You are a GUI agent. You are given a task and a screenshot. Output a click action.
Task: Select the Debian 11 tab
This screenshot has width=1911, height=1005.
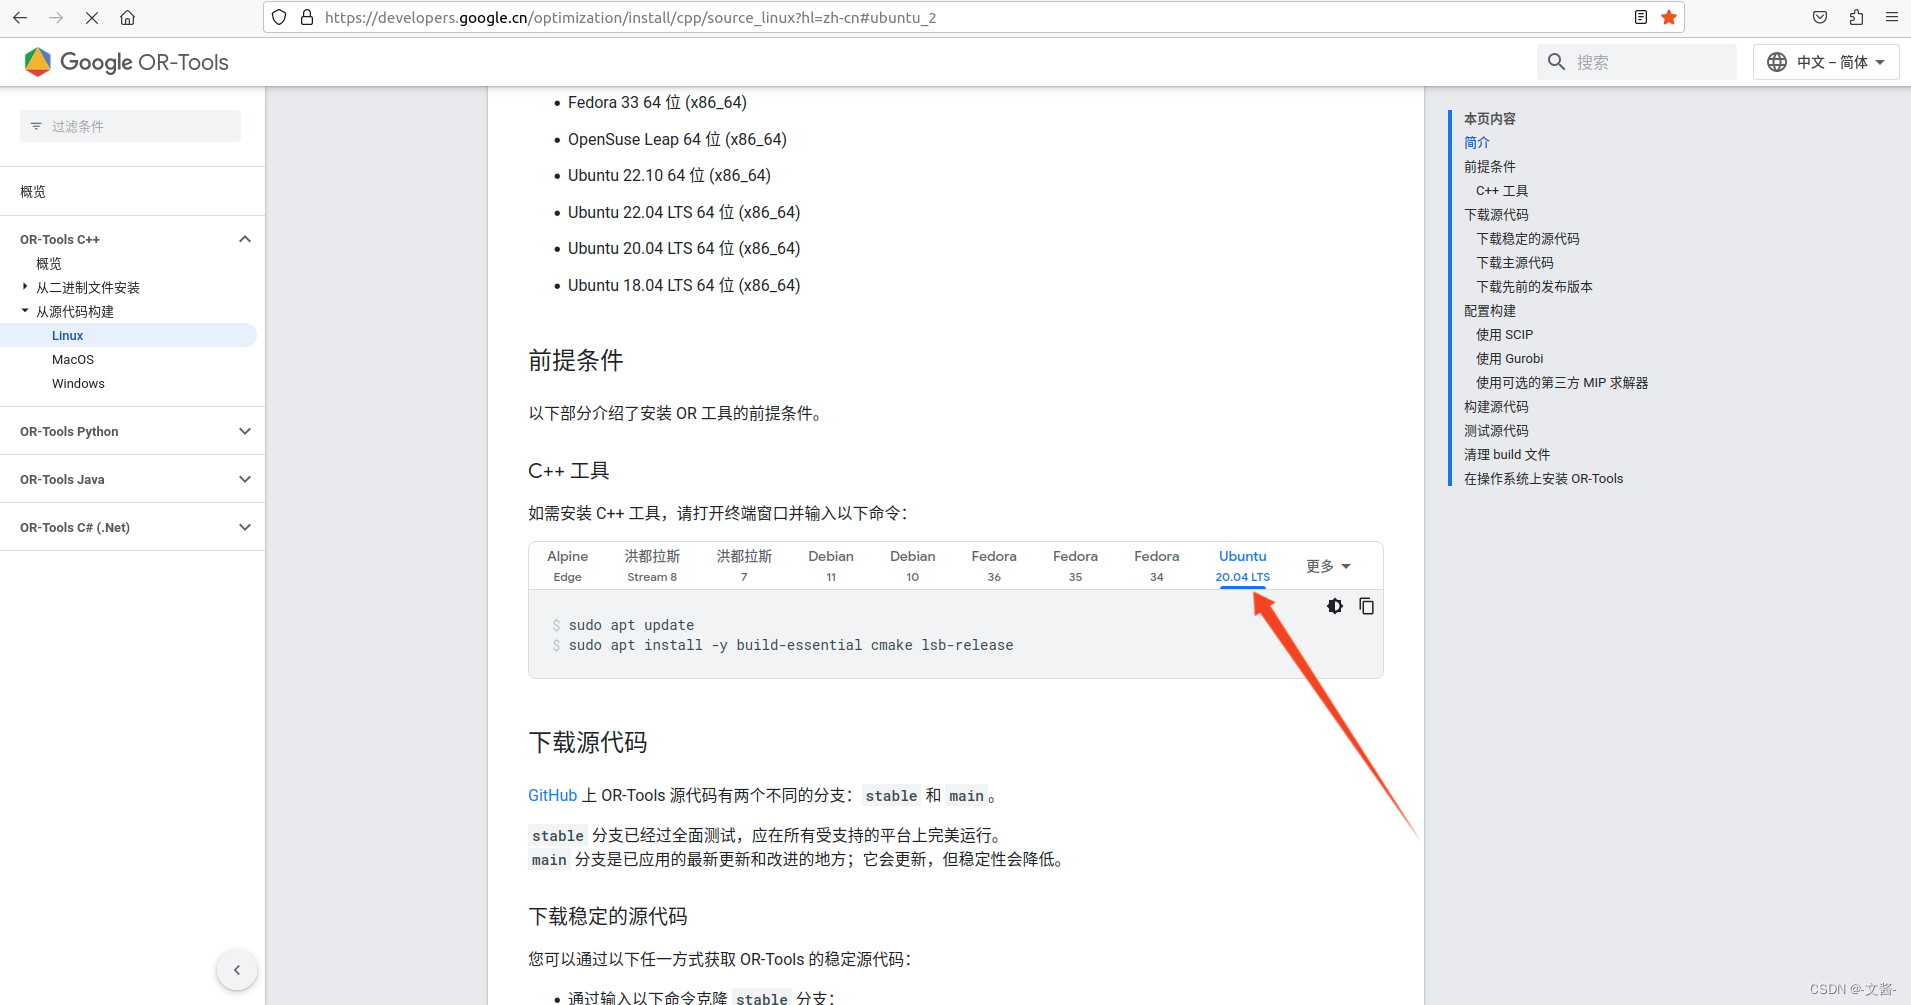point(831,565)
